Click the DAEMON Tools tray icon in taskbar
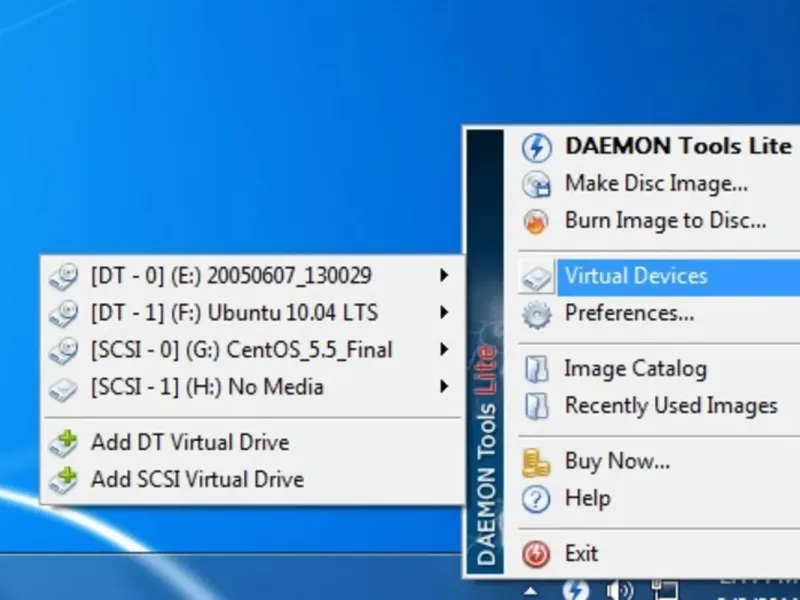The width and height of the screenshot is (800, 600). [x=576, y=590]
